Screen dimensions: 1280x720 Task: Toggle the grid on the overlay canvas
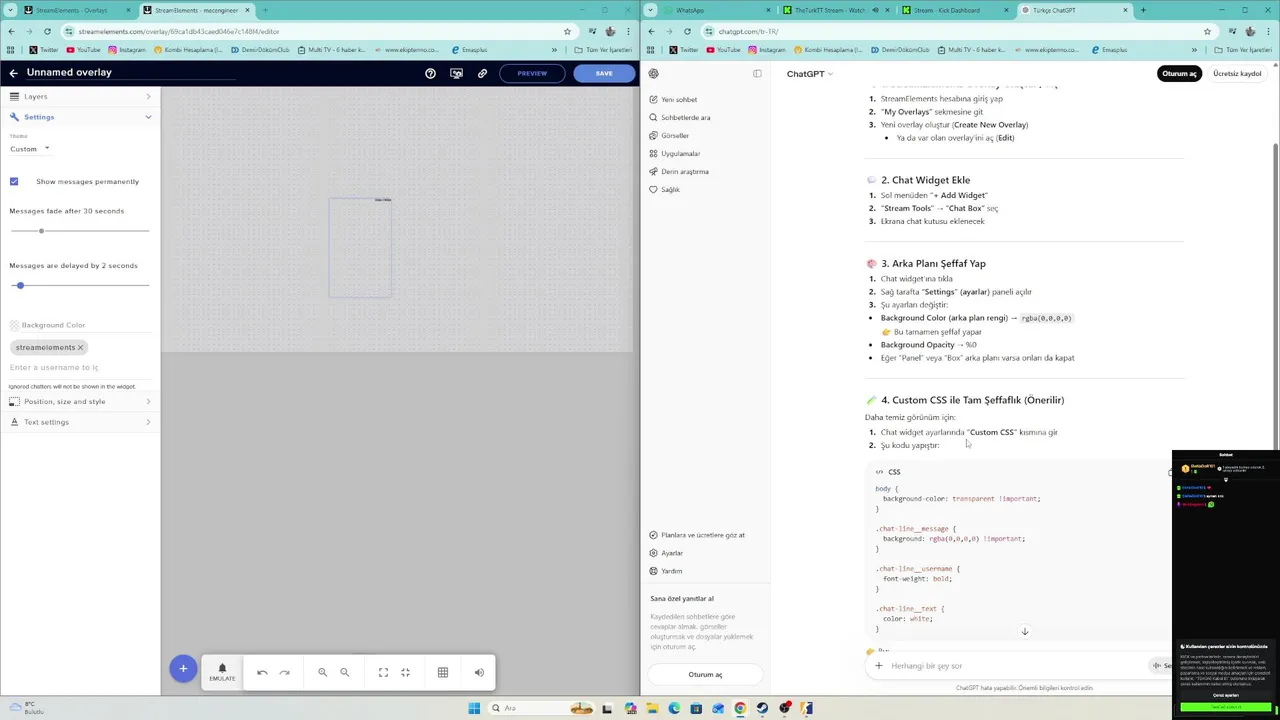pos(443,673)
